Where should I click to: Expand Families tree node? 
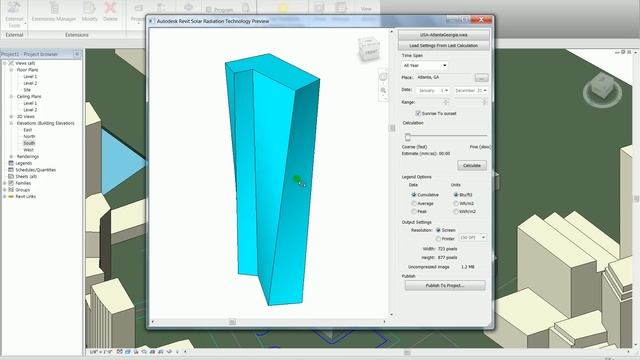coord(5,183)
